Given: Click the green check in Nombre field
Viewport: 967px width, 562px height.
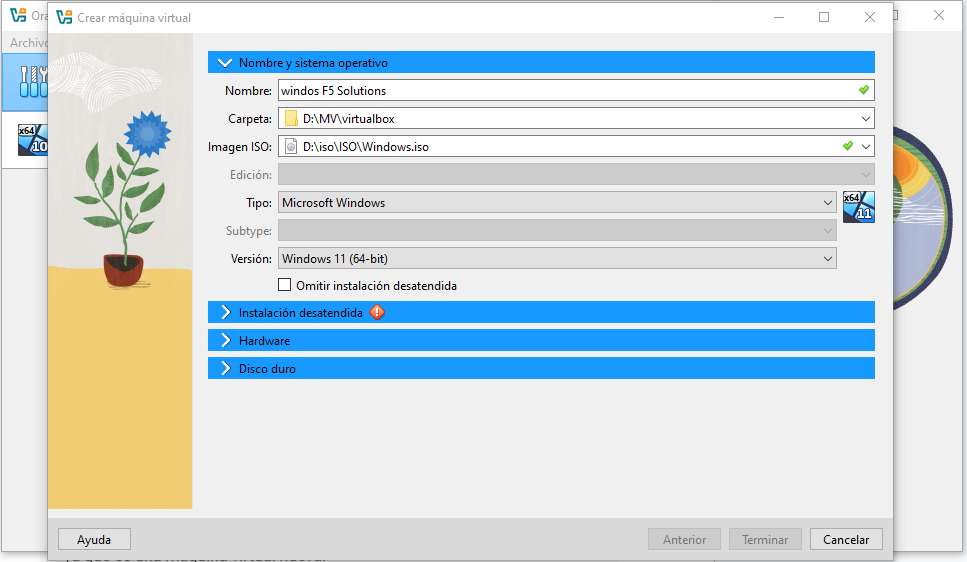Looking at the screenshot, I should click(863, 90).
